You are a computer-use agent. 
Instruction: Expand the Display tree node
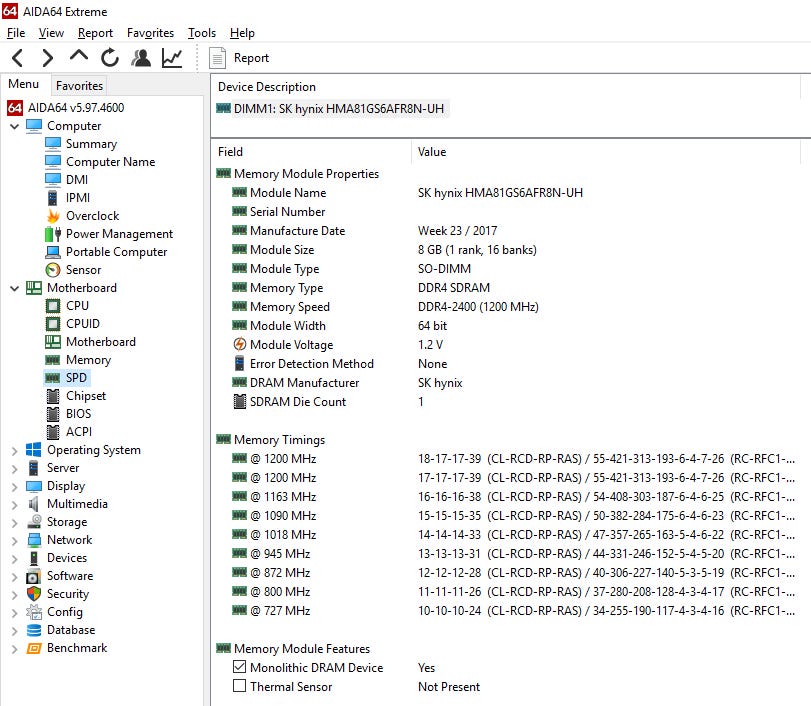[14, 487]
